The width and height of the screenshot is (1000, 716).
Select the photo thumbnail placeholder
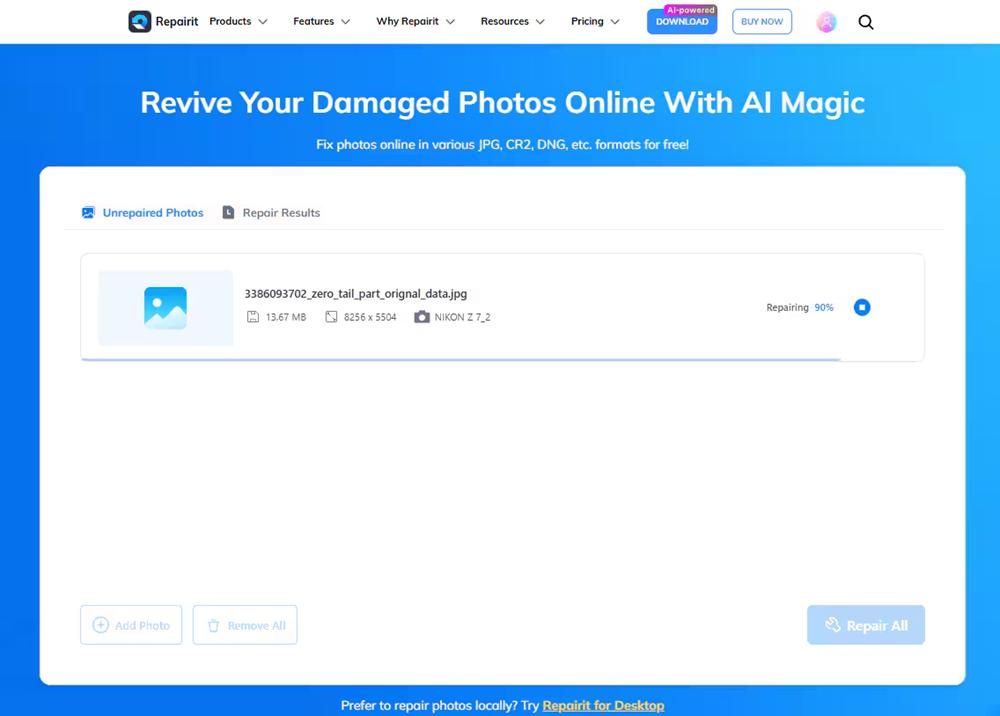coord(166,308)
